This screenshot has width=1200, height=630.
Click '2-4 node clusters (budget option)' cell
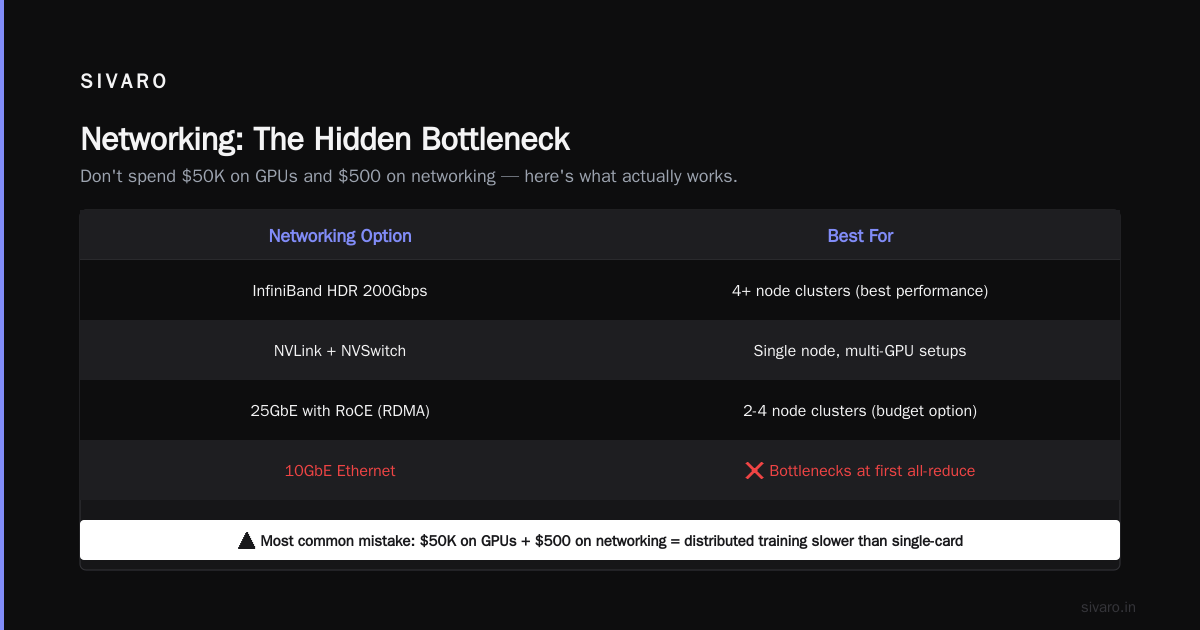(860, 411)
